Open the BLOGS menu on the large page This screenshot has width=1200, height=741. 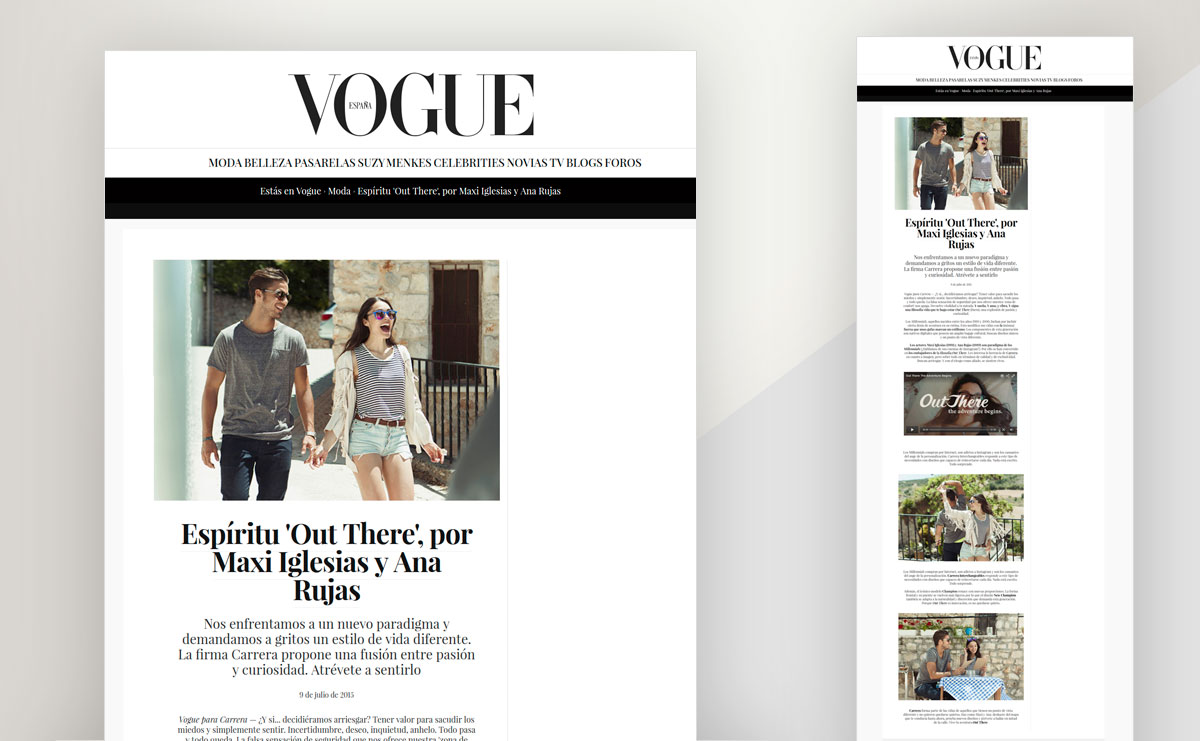585,163
